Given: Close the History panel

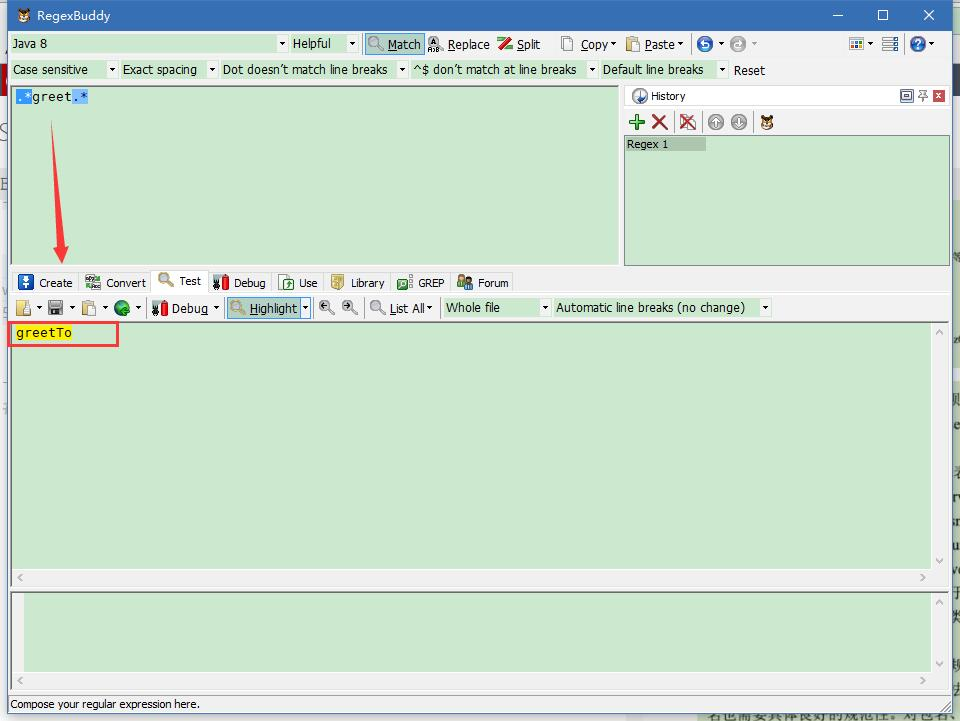Looking at the screenshot, I should coord(939,96).
